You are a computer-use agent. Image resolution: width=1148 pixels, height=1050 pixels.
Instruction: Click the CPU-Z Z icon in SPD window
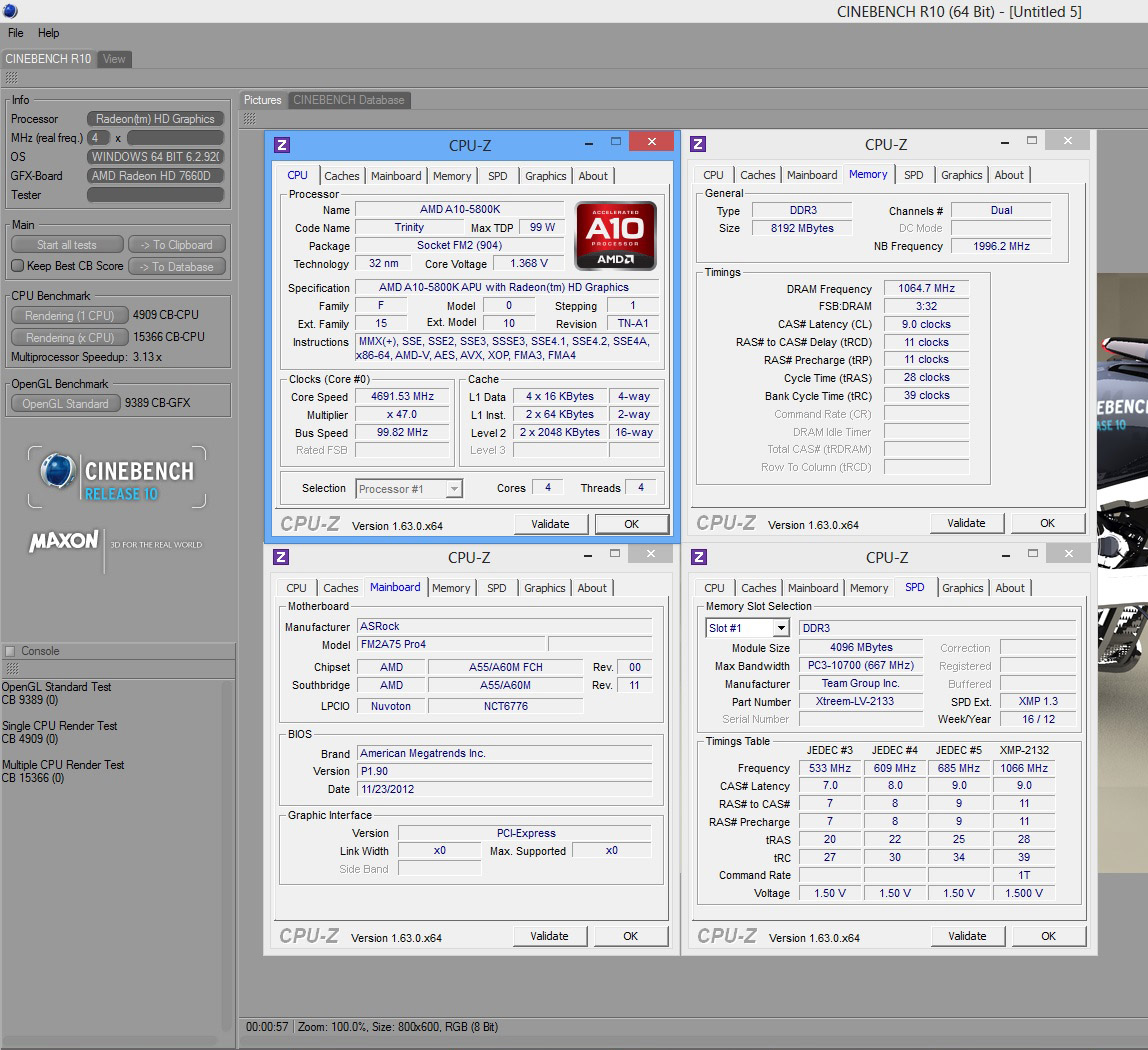698,557
